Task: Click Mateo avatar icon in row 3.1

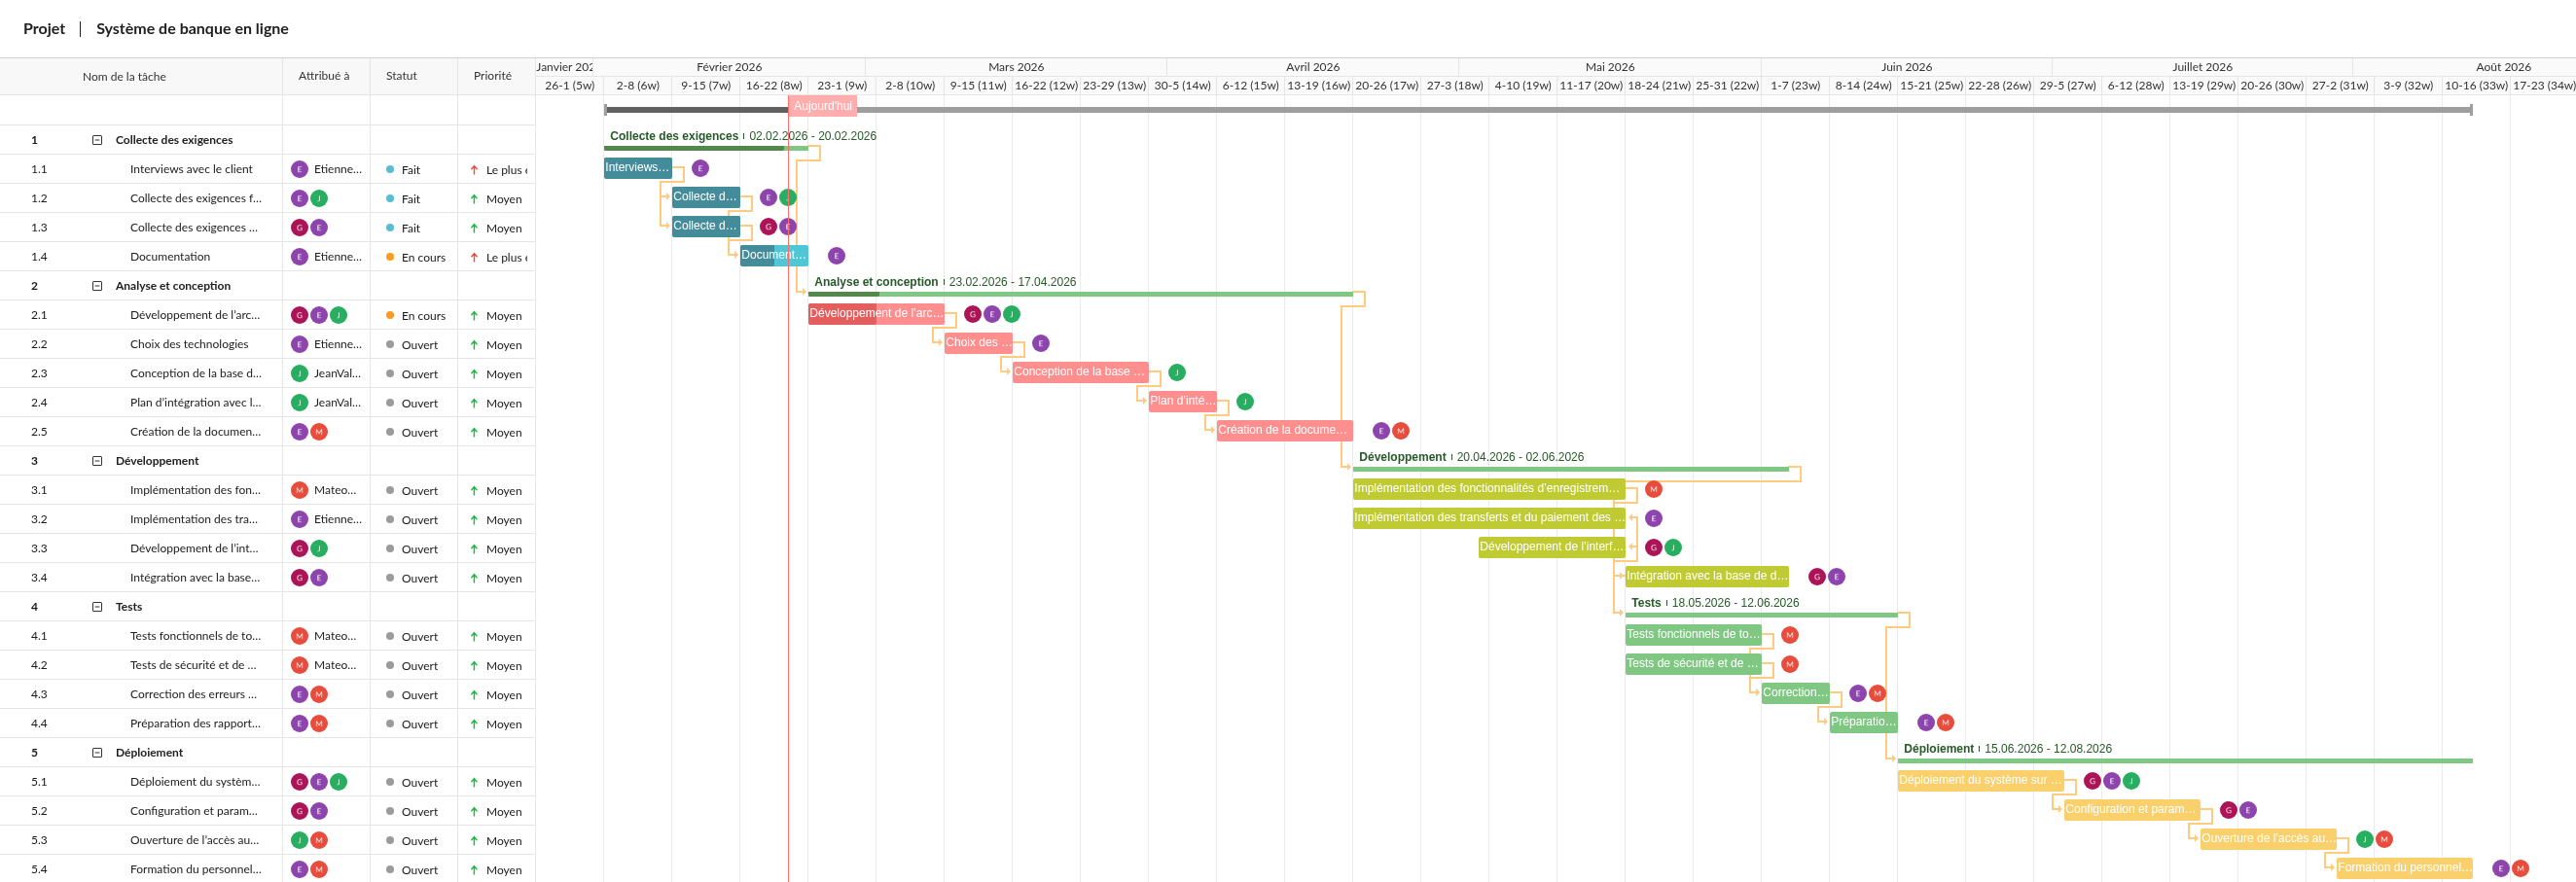Action: click(x=299, y=490)
